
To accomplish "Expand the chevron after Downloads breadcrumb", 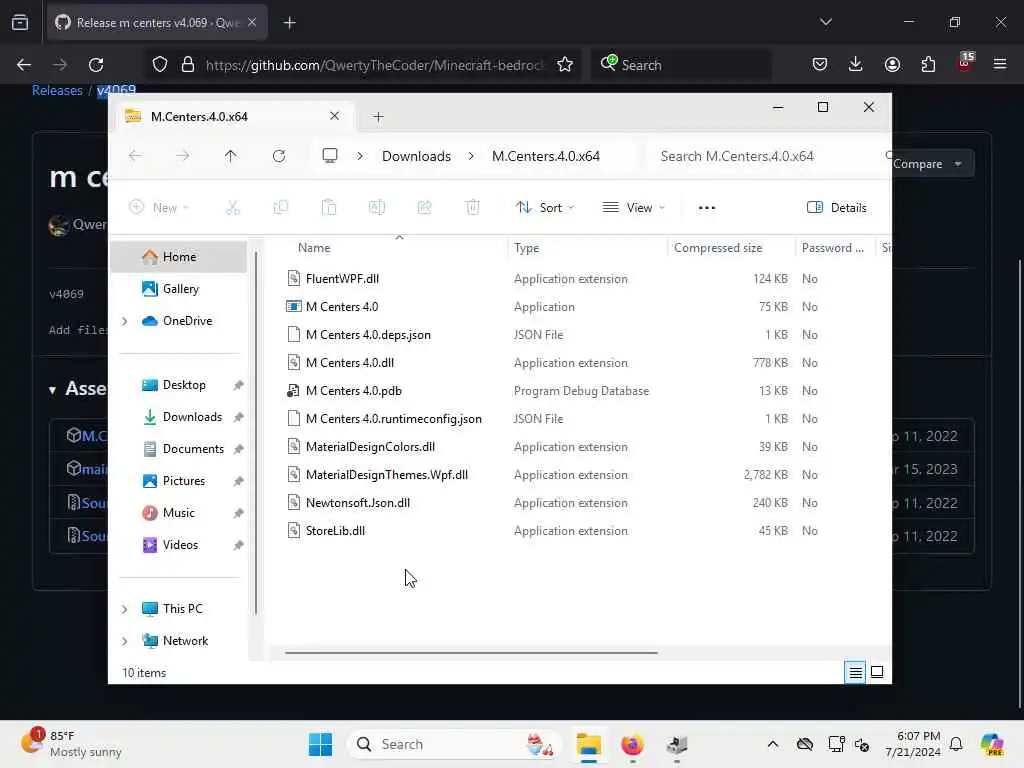I will (471, 156).
